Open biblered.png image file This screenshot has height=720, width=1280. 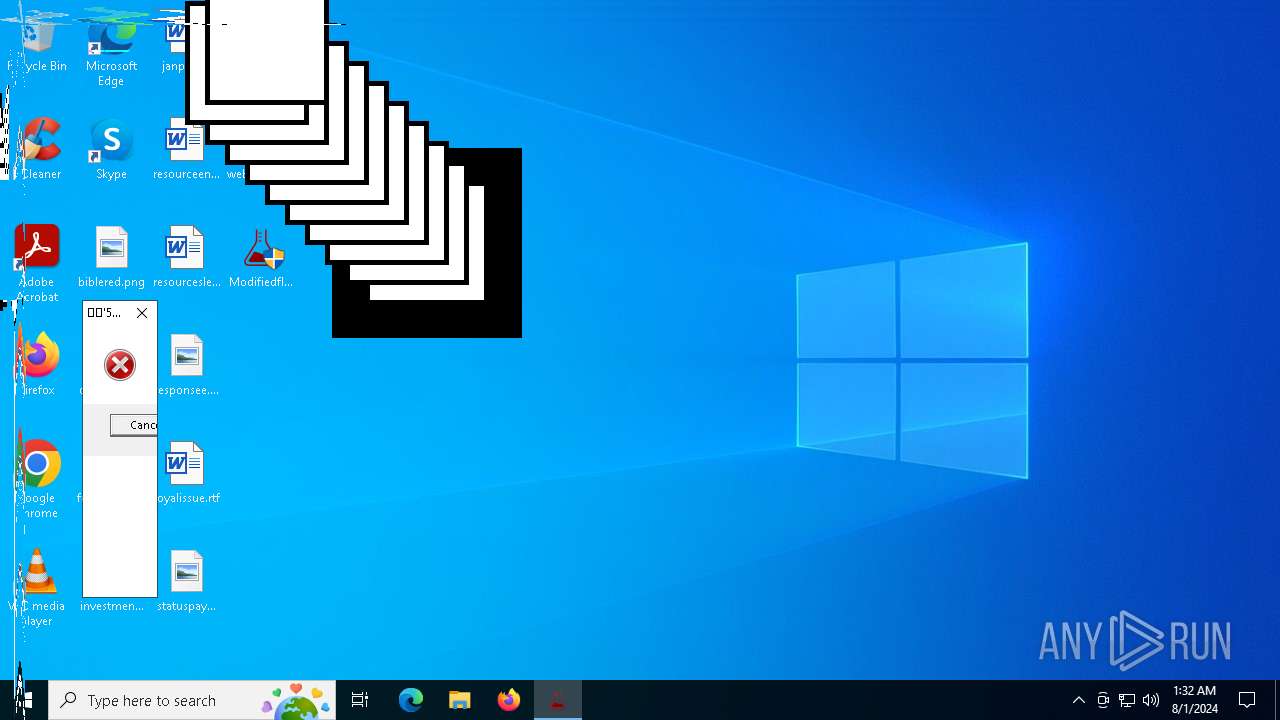(111, 258)
